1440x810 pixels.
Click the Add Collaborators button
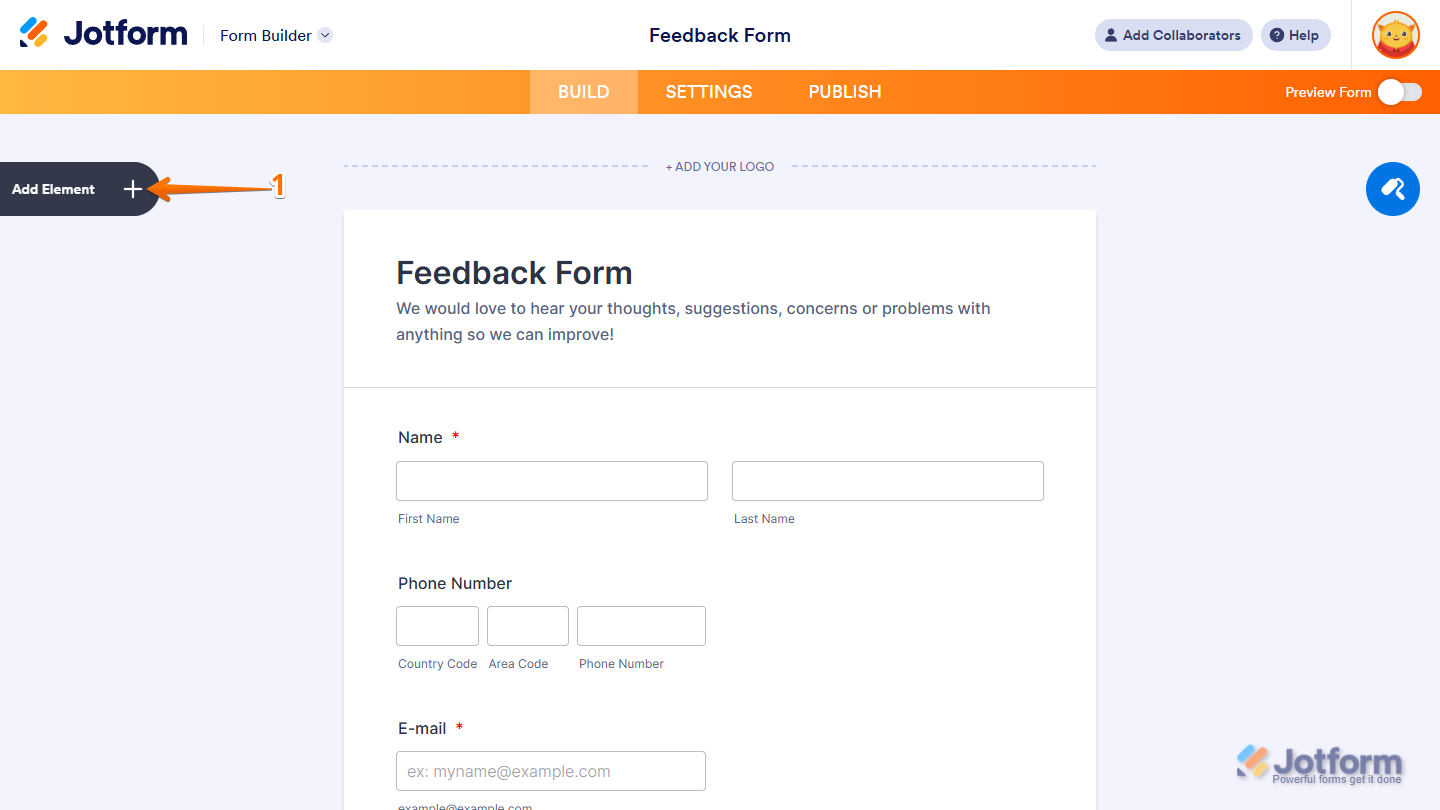point(1173,35)
